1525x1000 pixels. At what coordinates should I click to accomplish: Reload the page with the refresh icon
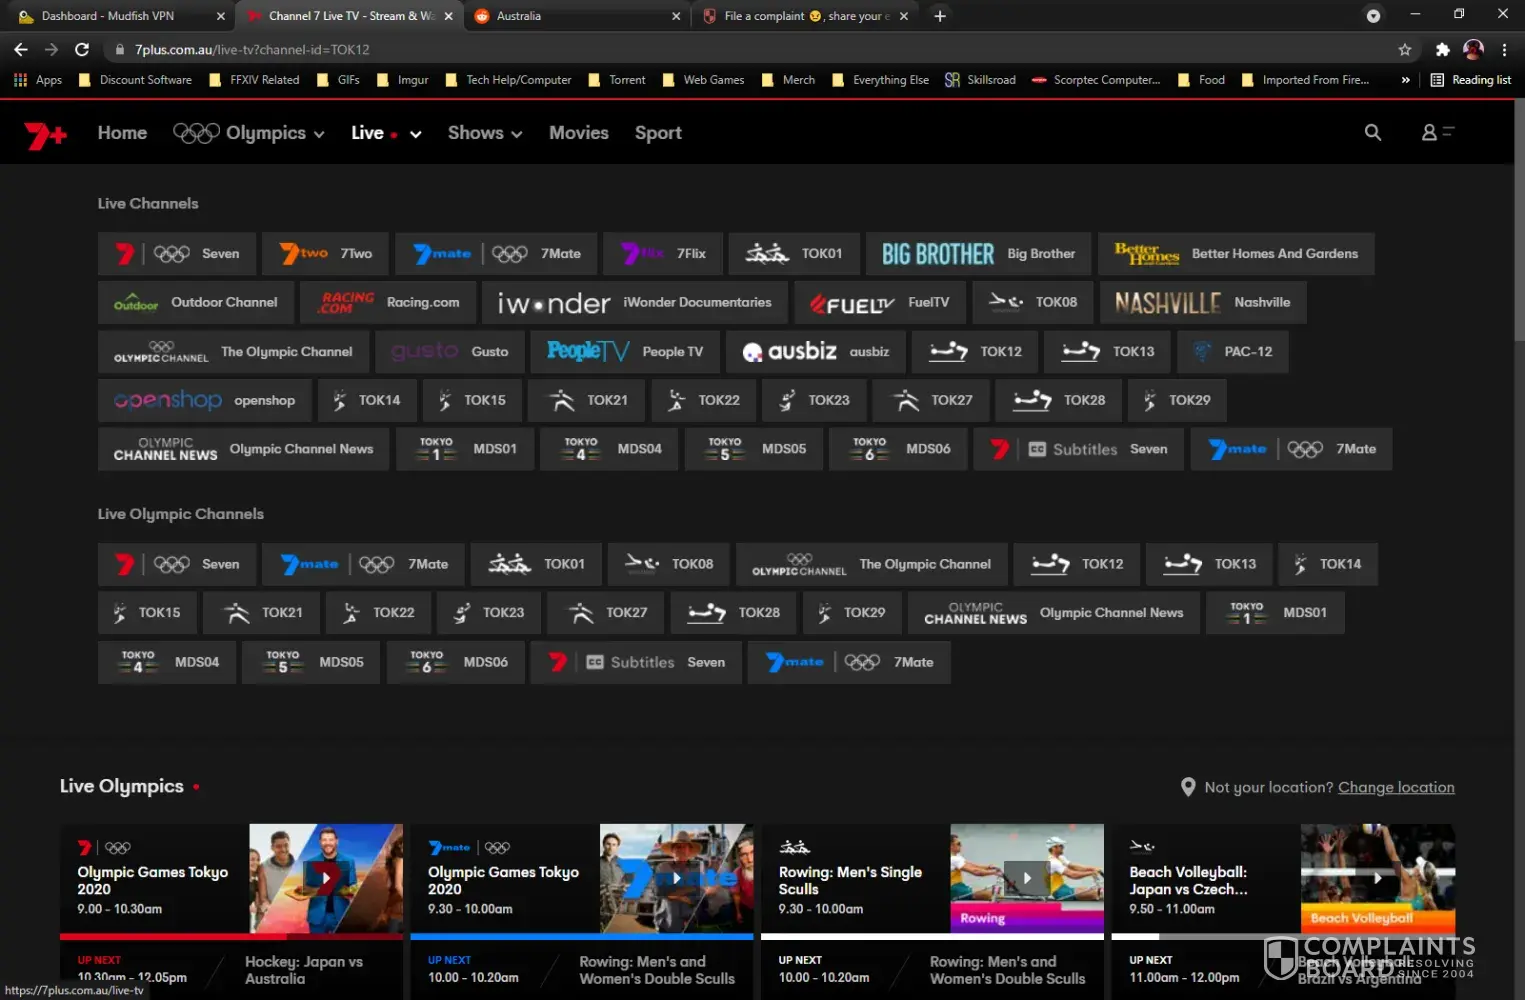(x=82, y=50)
